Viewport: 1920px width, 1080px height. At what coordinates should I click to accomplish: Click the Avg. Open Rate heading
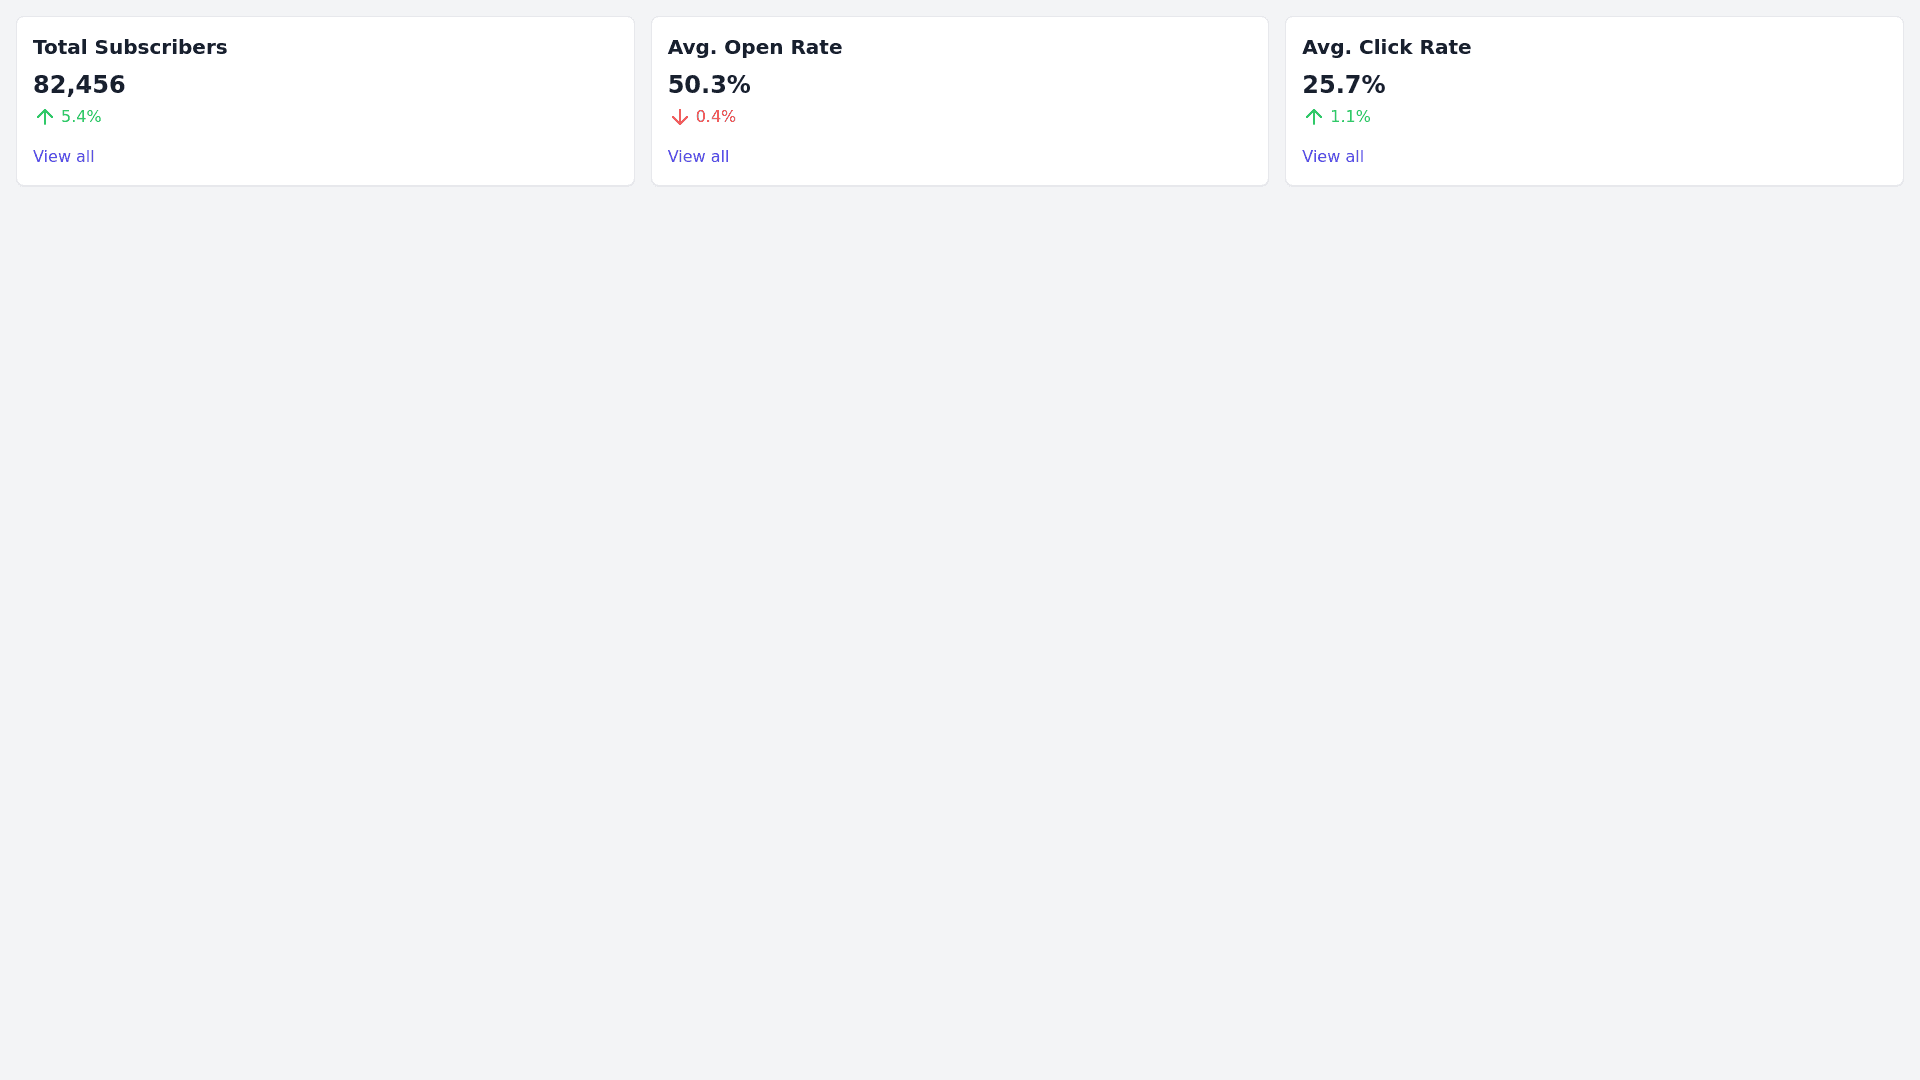click(755, 48)
